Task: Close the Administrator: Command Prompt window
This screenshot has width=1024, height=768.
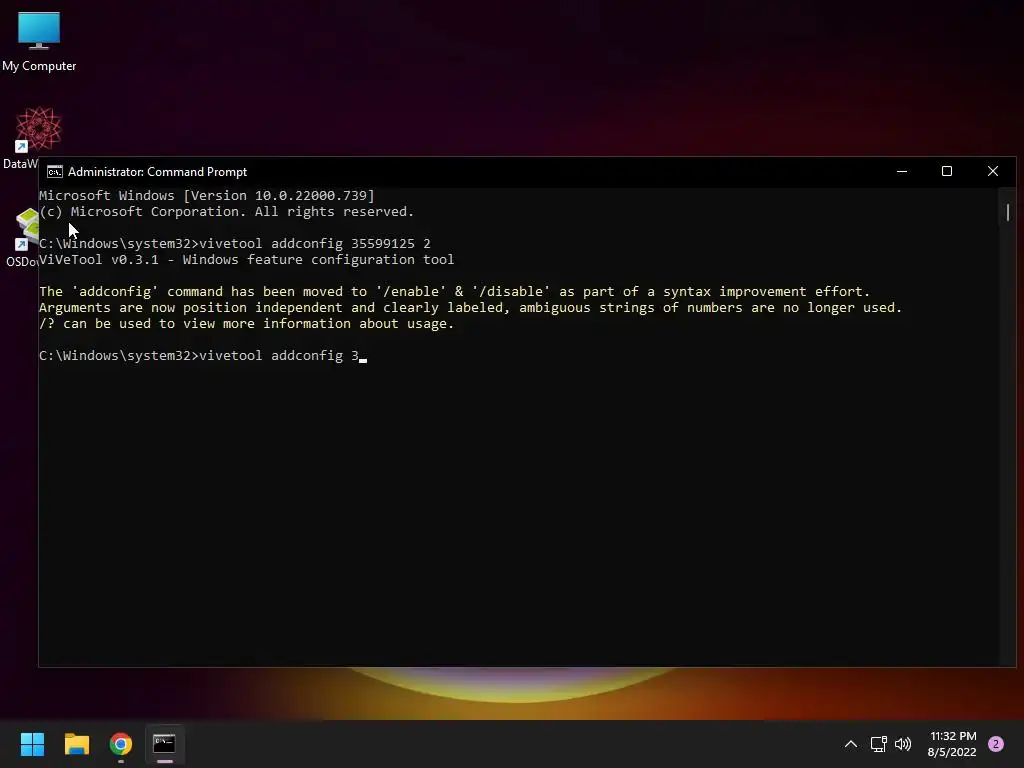Action: pos(993,171)
